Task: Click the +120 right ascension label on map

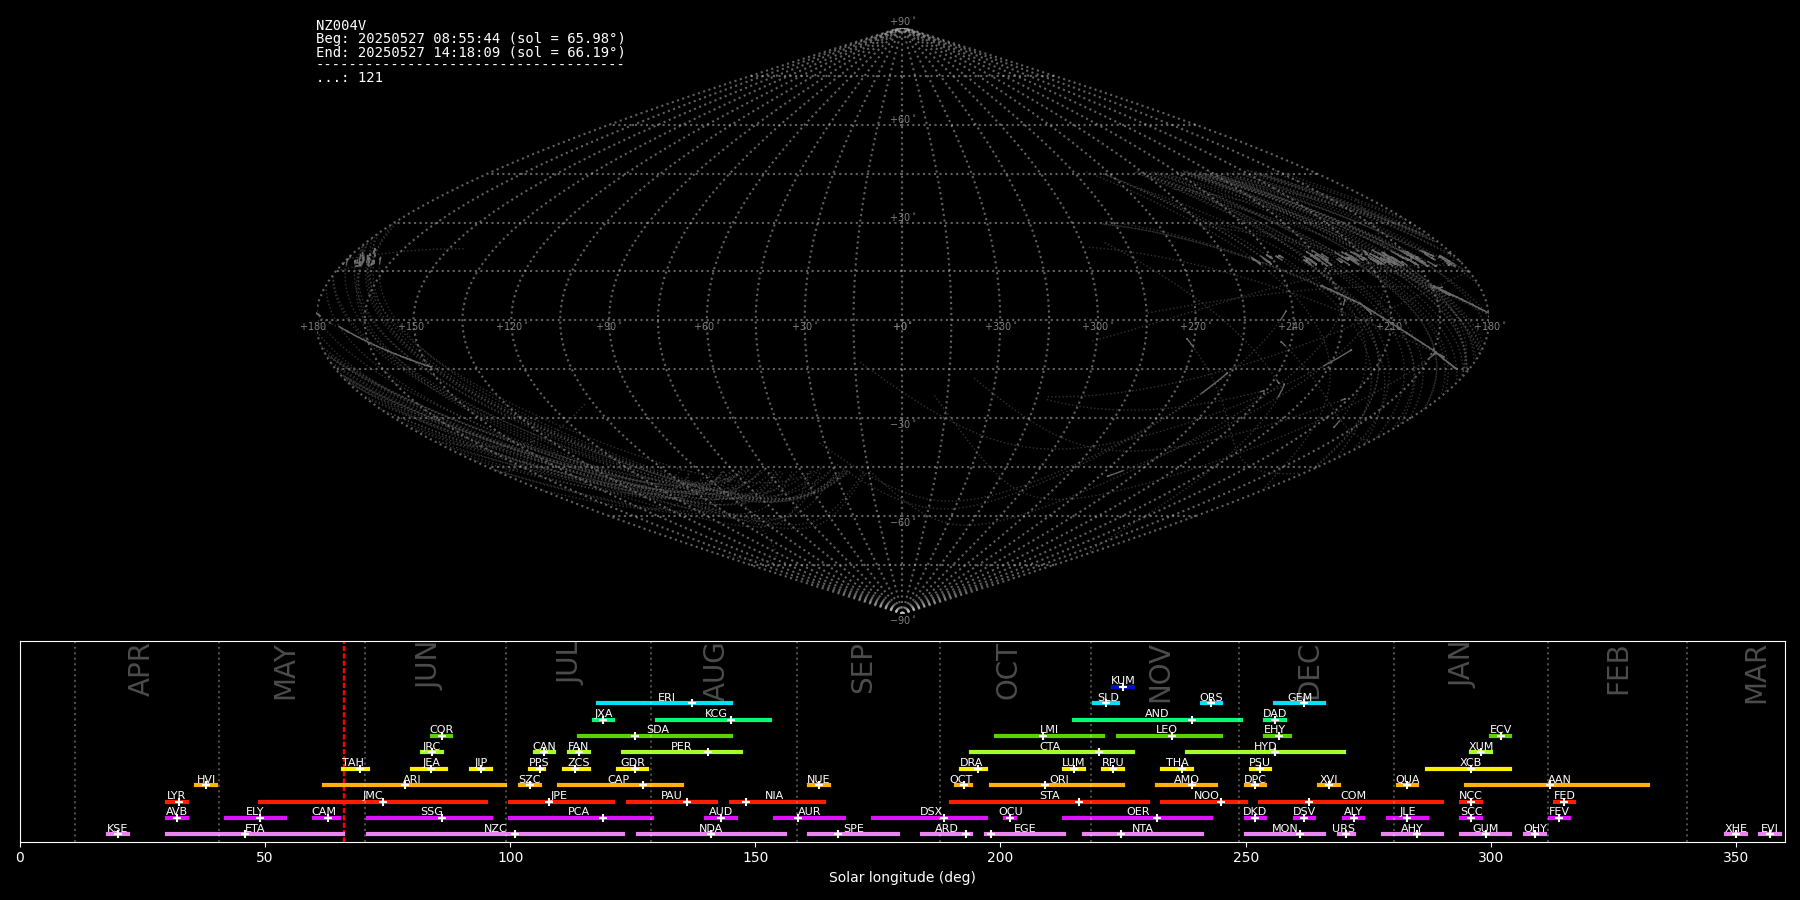Action: tap(510, 327)
